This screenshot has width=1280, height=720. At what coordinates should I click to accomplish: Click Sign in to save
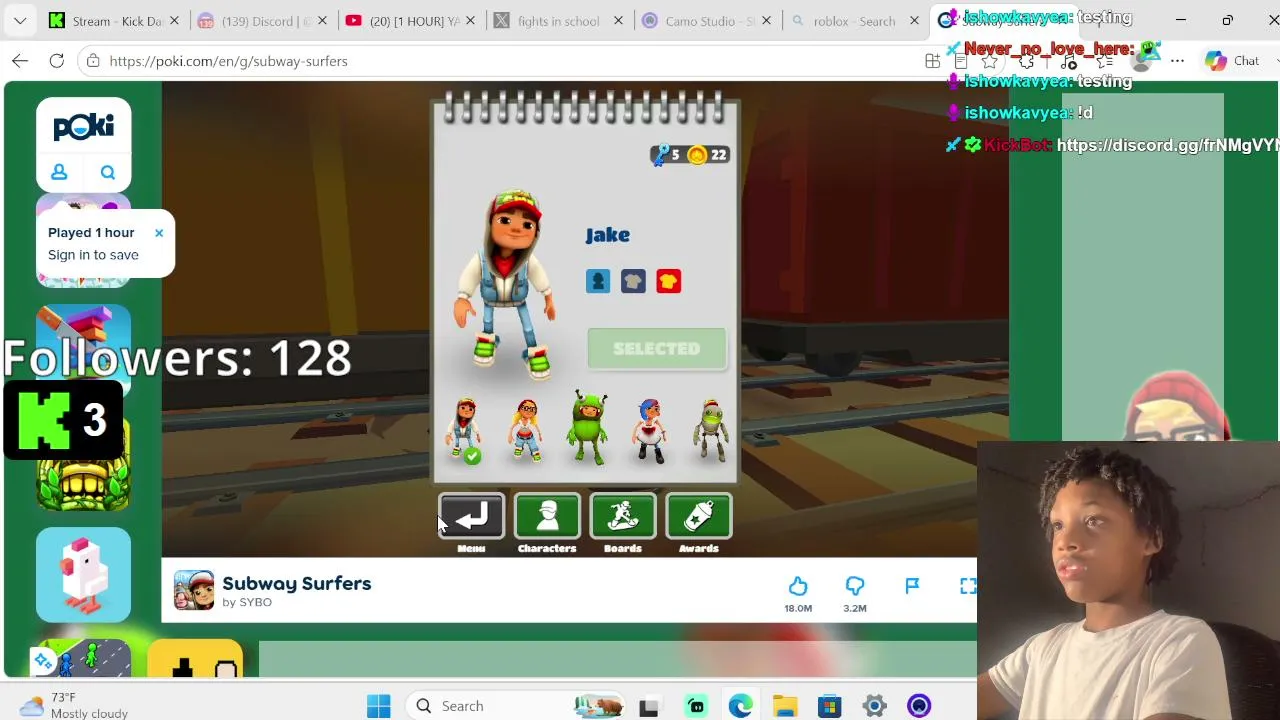[93, 255]
